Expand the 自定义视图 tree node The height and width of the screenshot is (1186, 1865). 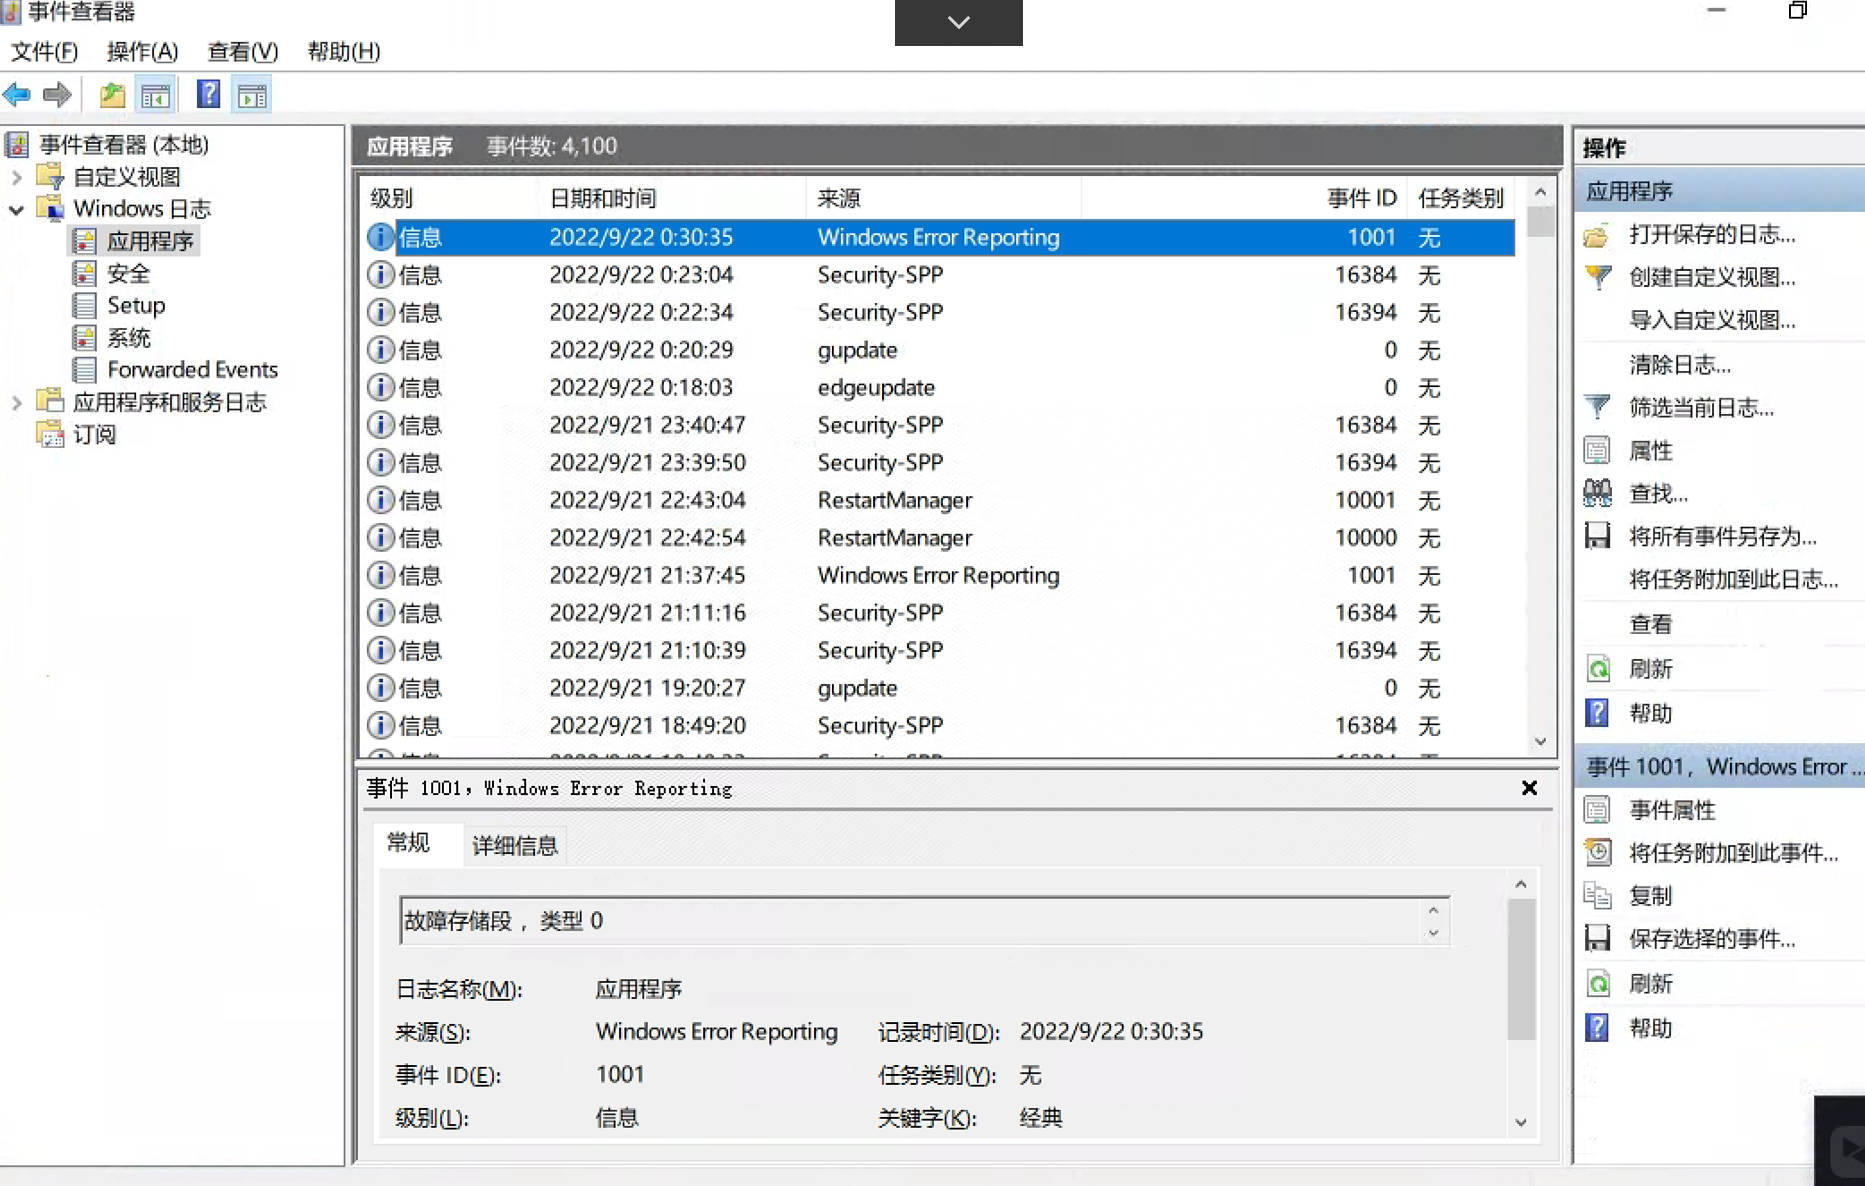(x=16, y=176)
